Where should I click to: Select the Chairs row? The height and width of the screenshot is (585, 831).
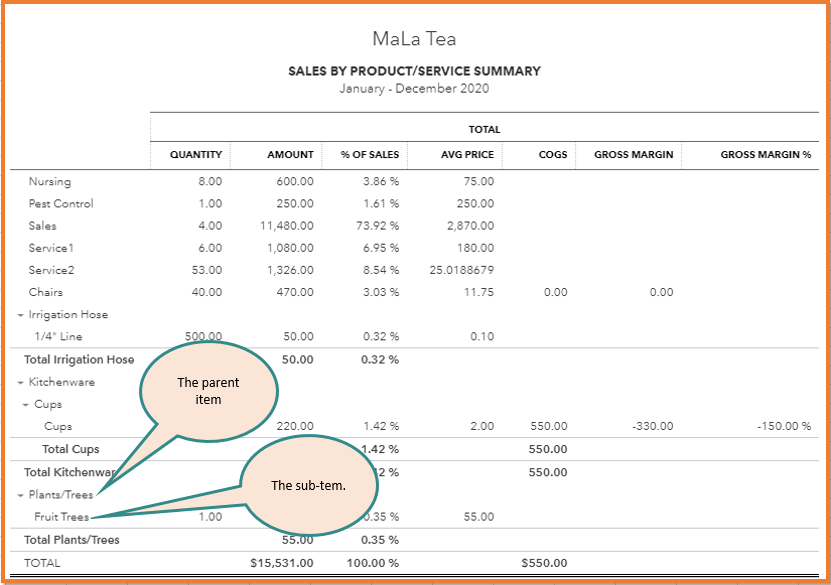tap(46, 292)
